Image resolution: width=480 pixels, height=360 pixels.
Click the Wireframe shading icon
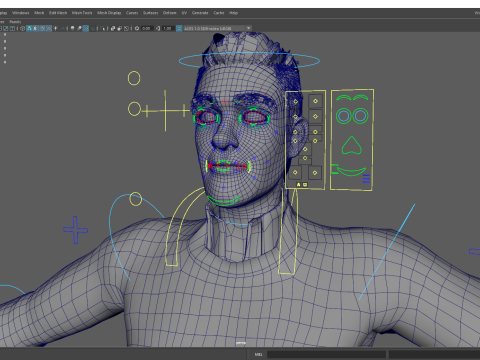click(23, 28)
